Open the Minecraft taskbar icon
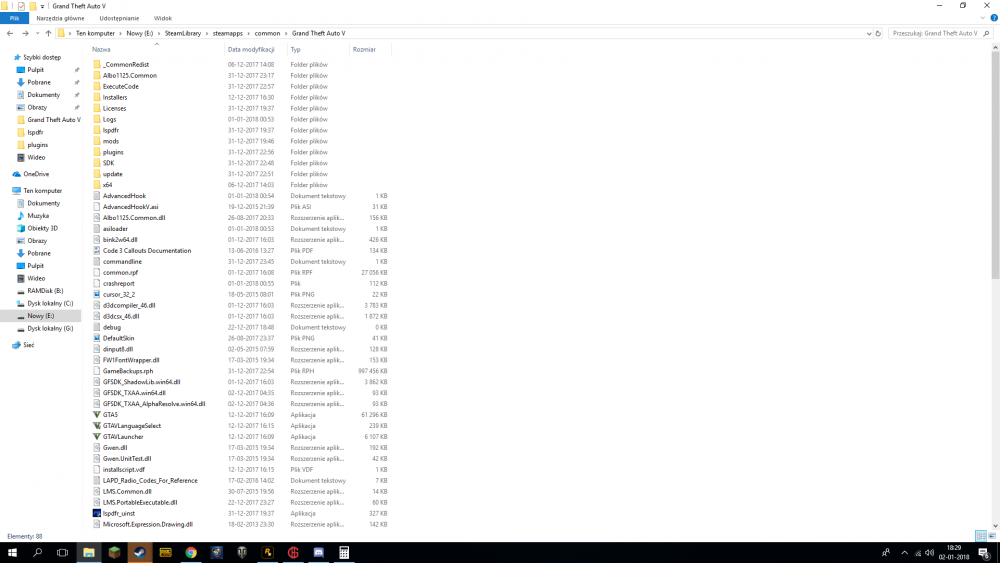 (x=114, y=553)
